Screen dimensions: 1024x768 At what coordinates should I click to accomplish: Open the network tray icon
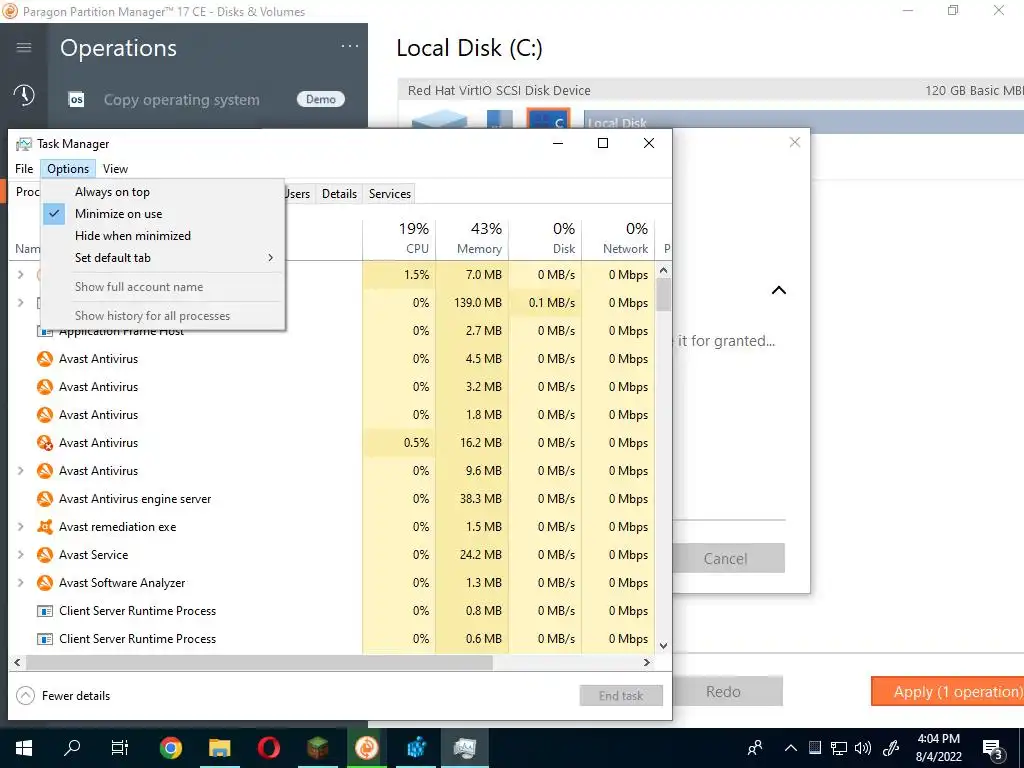coord(839,748)
